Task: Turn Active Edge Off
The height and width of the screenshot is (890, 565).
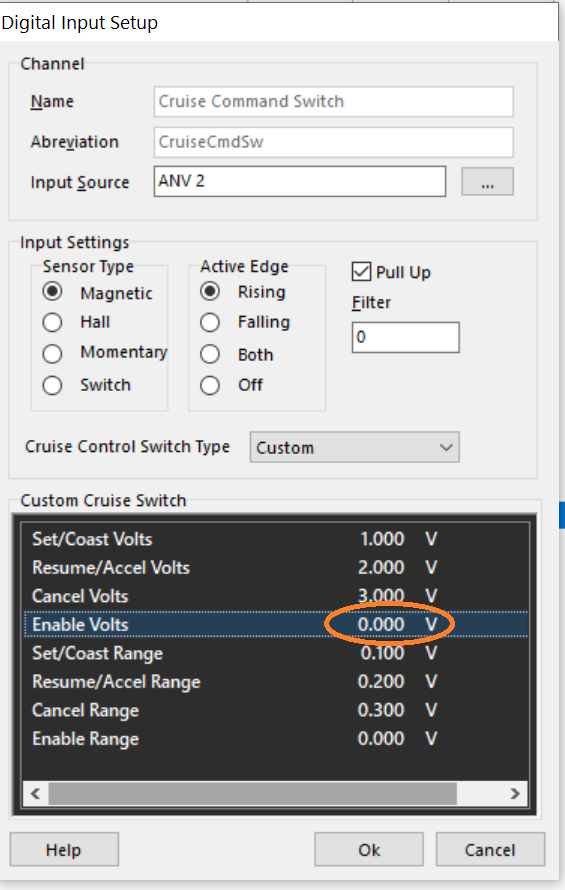Action: point(210,385)
